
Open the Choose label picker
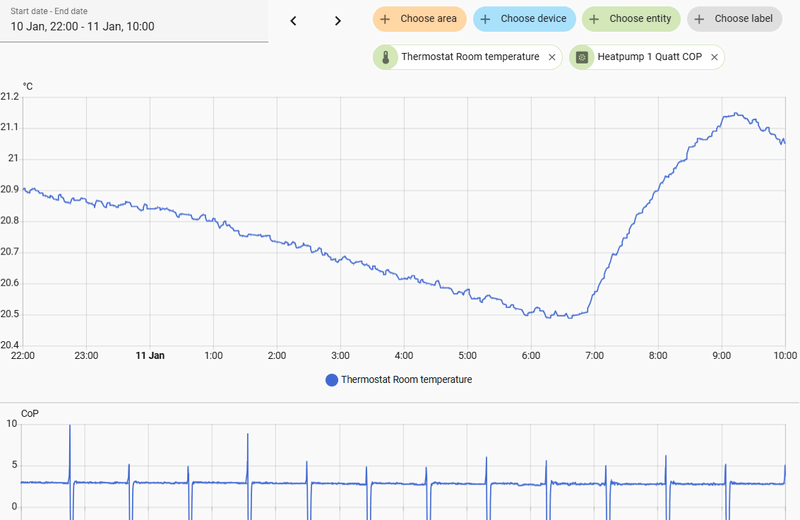[x=734, y=19]
